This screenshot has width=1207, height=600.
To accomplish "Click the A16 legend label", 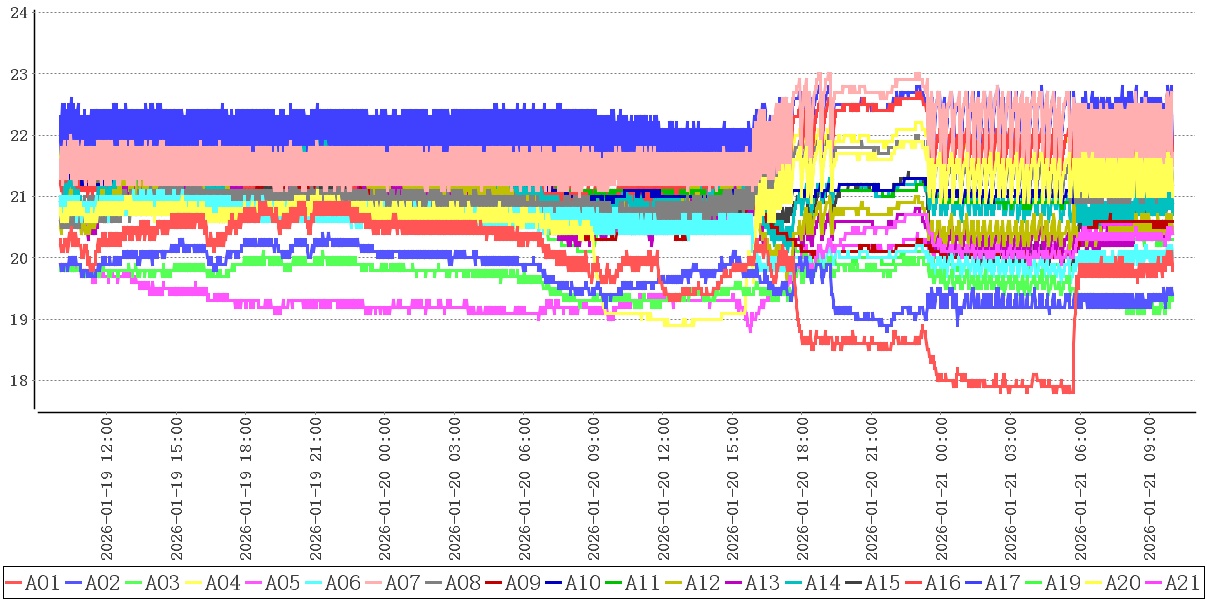I will point(942,582).
